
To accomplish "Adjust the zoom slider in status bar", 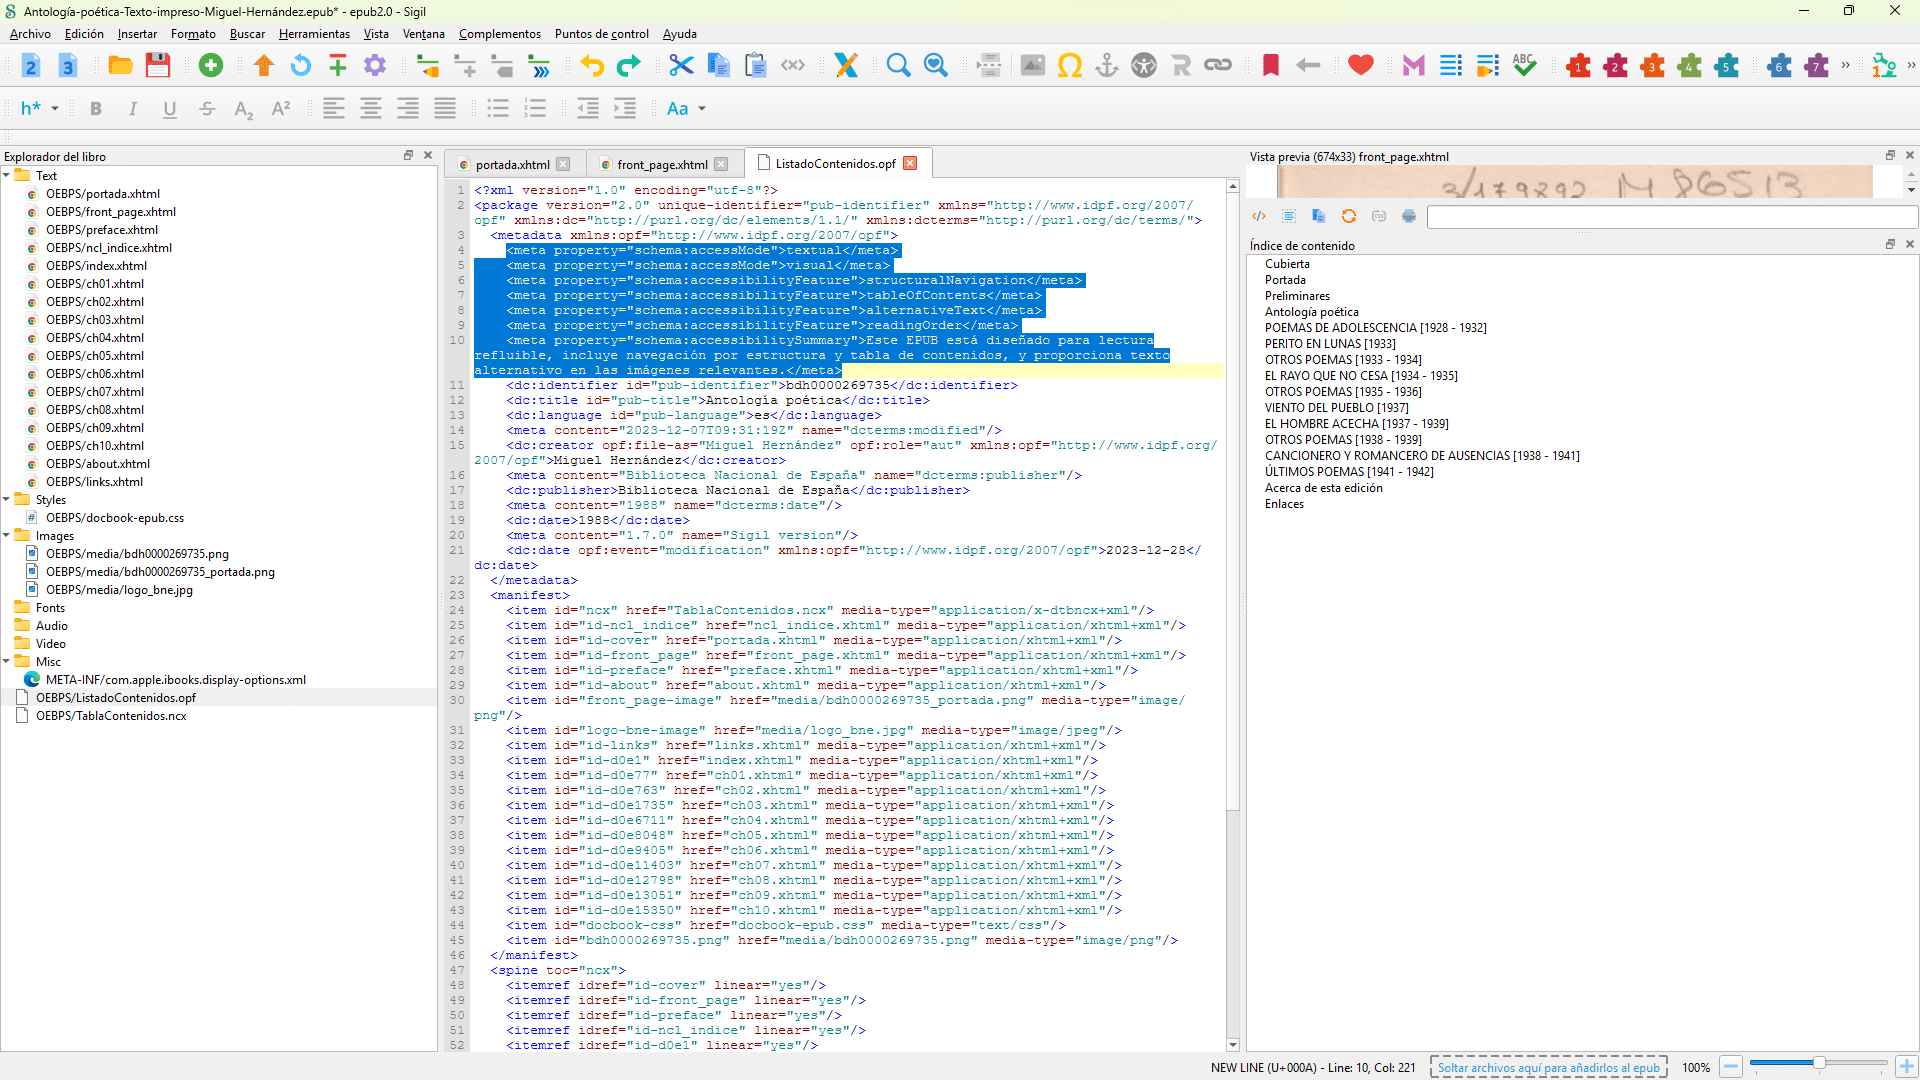I will pos(1818,1065).
